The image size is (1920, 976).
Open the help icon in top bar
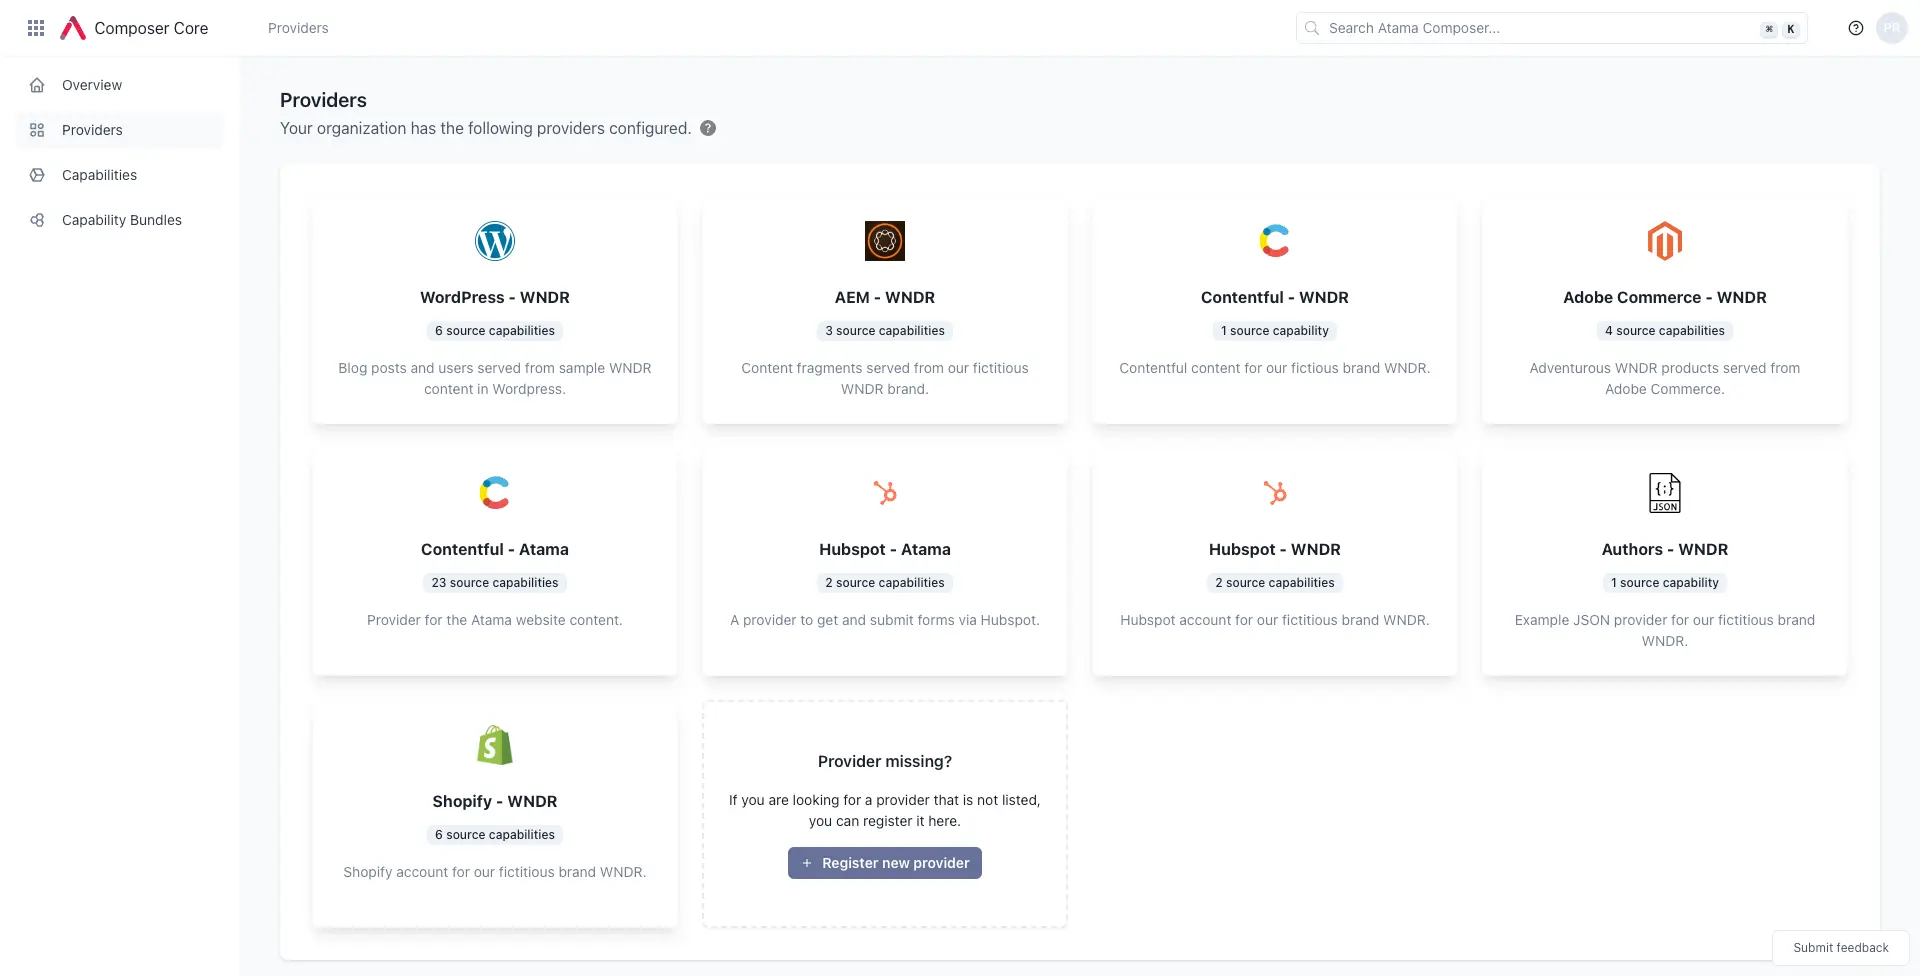1855,28
